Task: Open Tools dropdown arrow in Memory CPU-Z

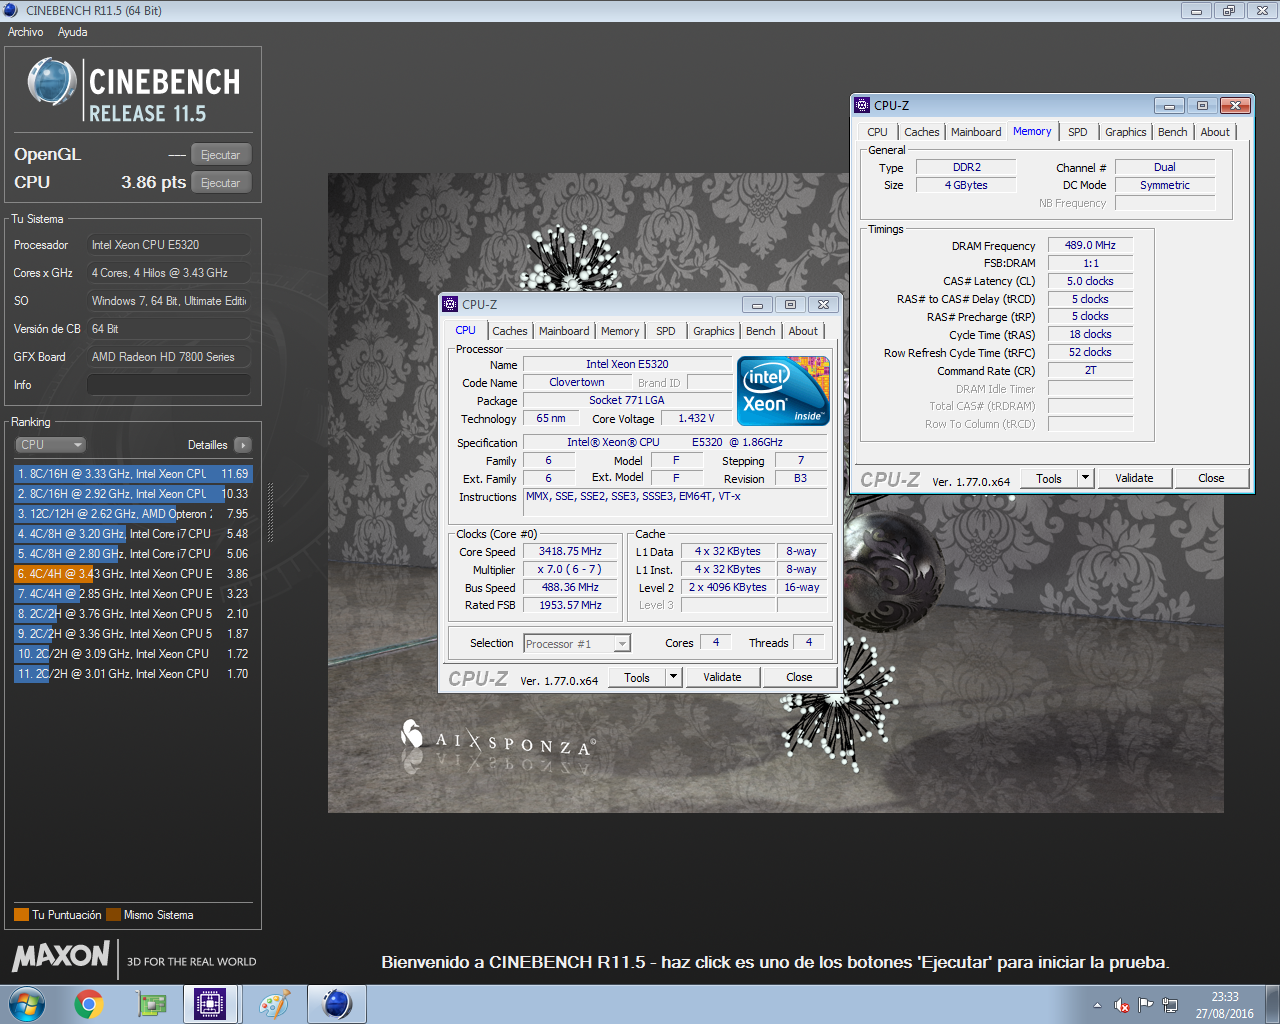Action: point(1086,478)
